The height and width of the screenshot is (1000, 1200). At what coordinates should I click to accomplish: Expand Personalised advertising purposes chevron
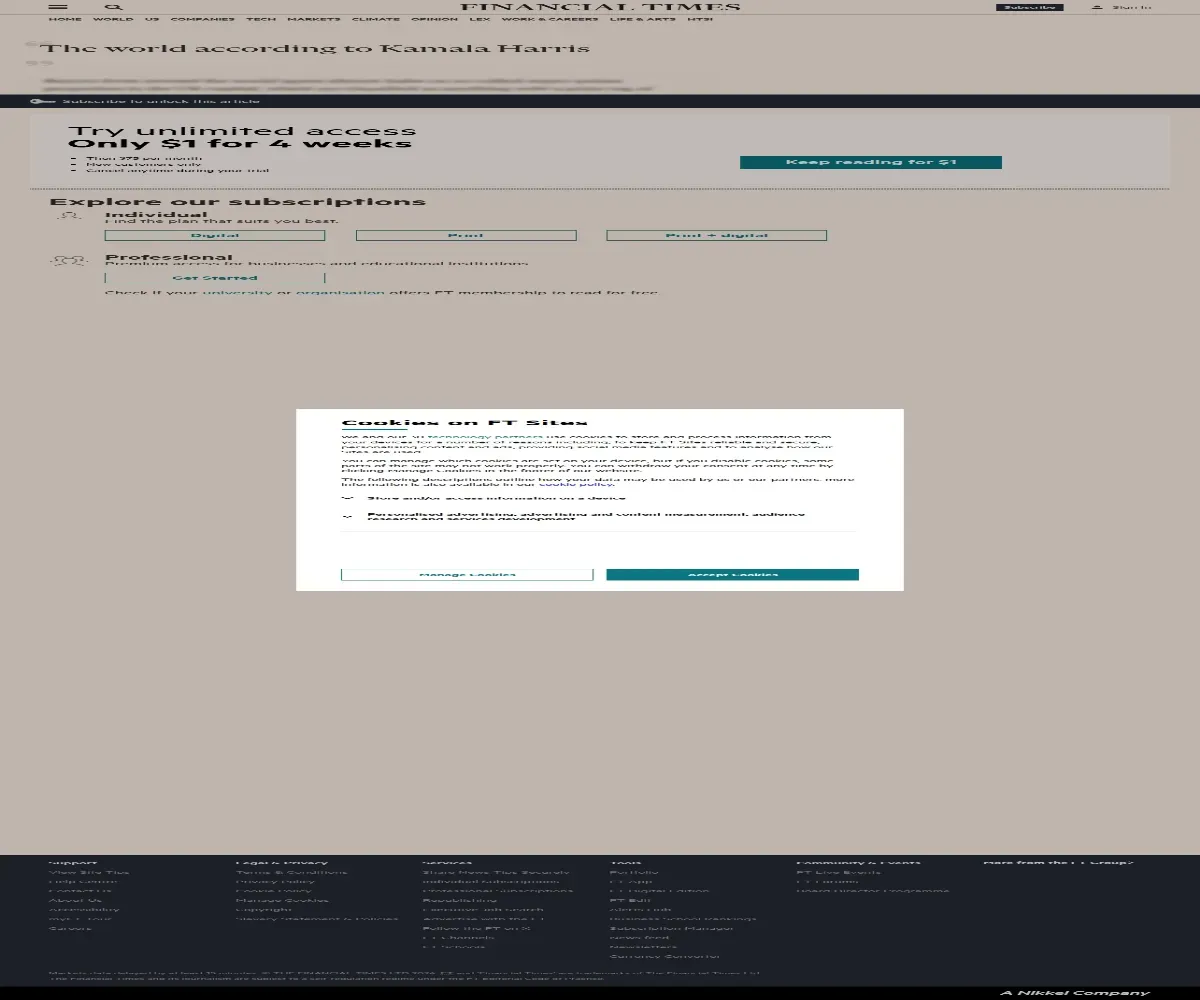tap(348, 517)
